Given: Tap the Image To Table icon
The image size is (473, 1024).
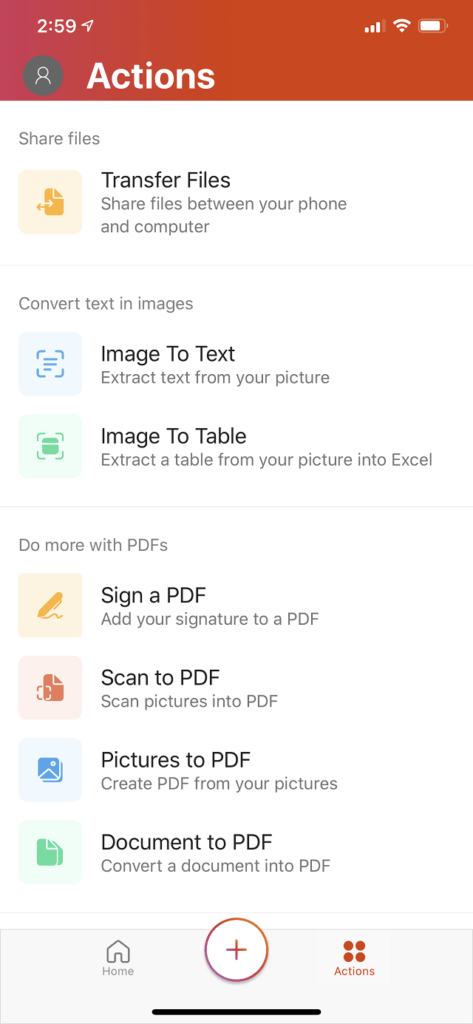Looking at the screenshot, I should [50, 446].
